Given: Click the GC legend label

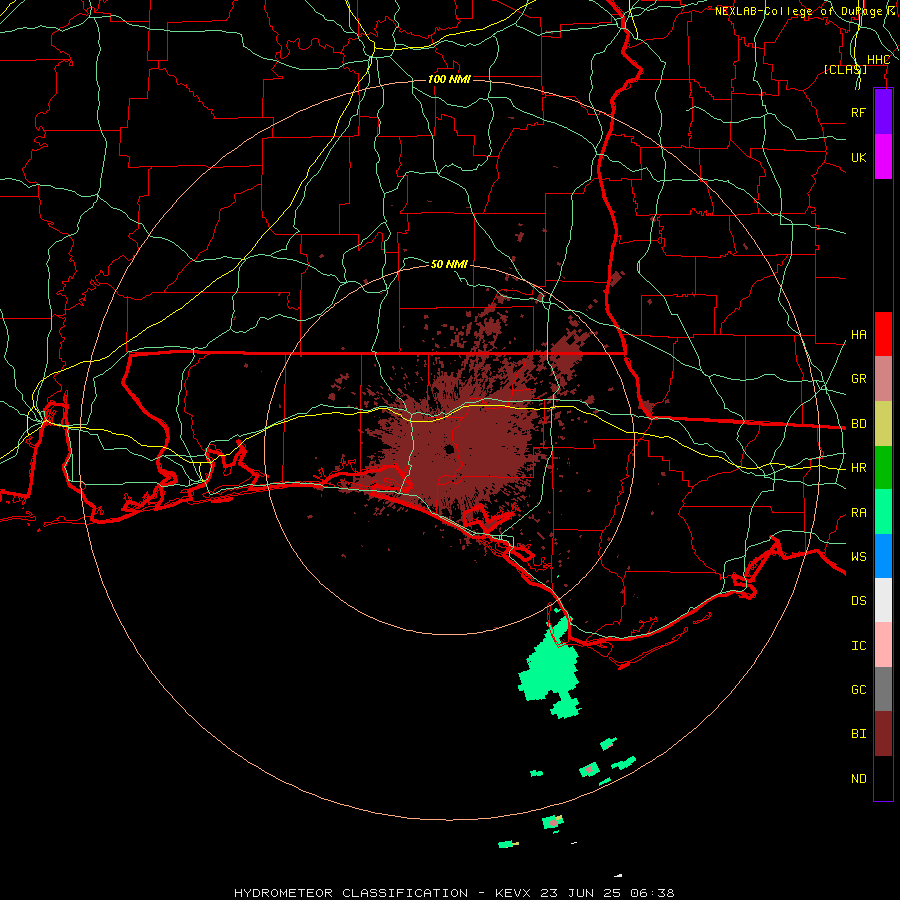Looking at the screenshot, I should click(858, 690).
